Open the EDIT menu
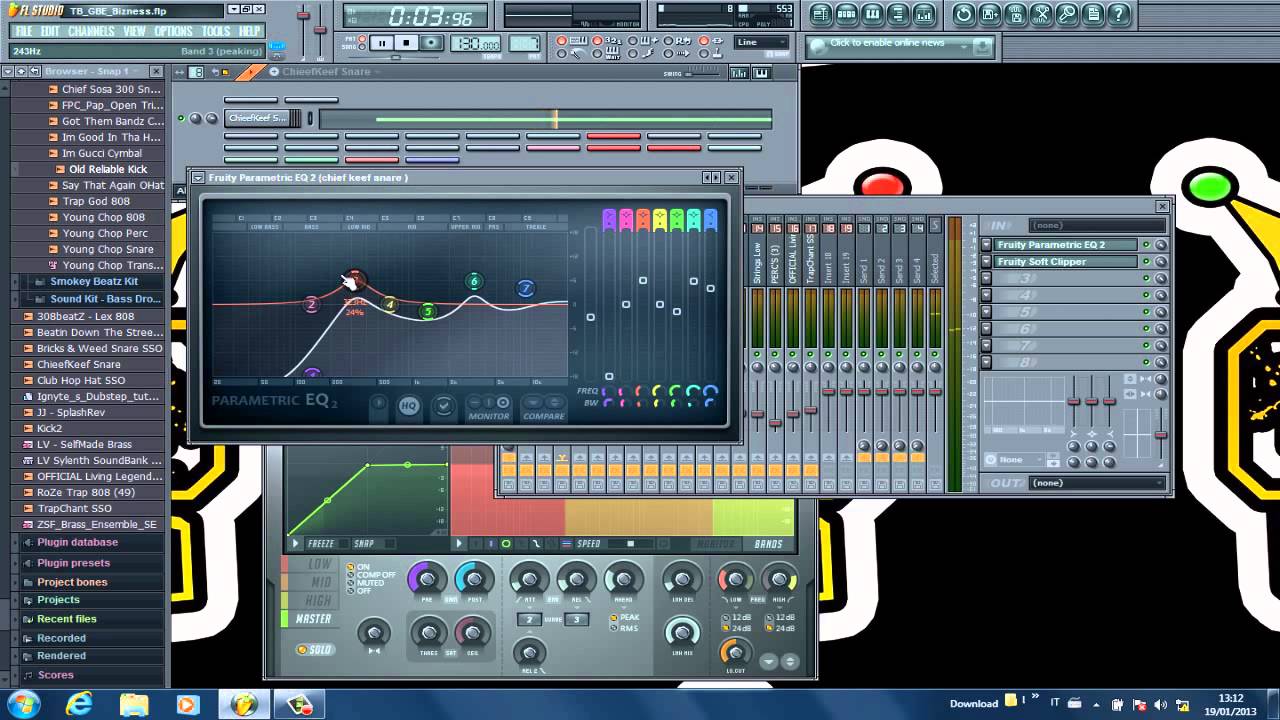1280x720 pixels. coord(50,31)
